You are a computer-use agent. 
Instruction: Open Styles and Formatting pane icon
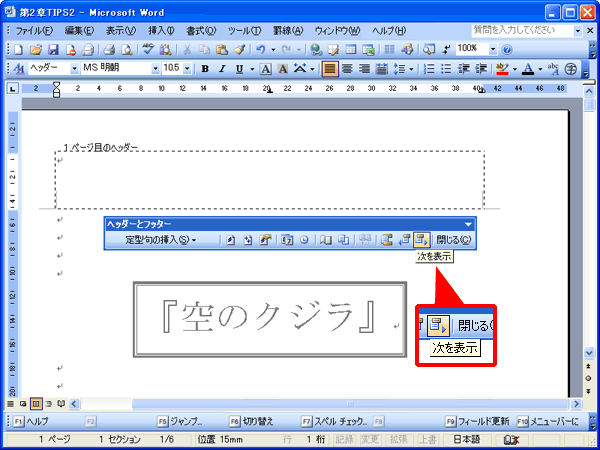(18, 69)
